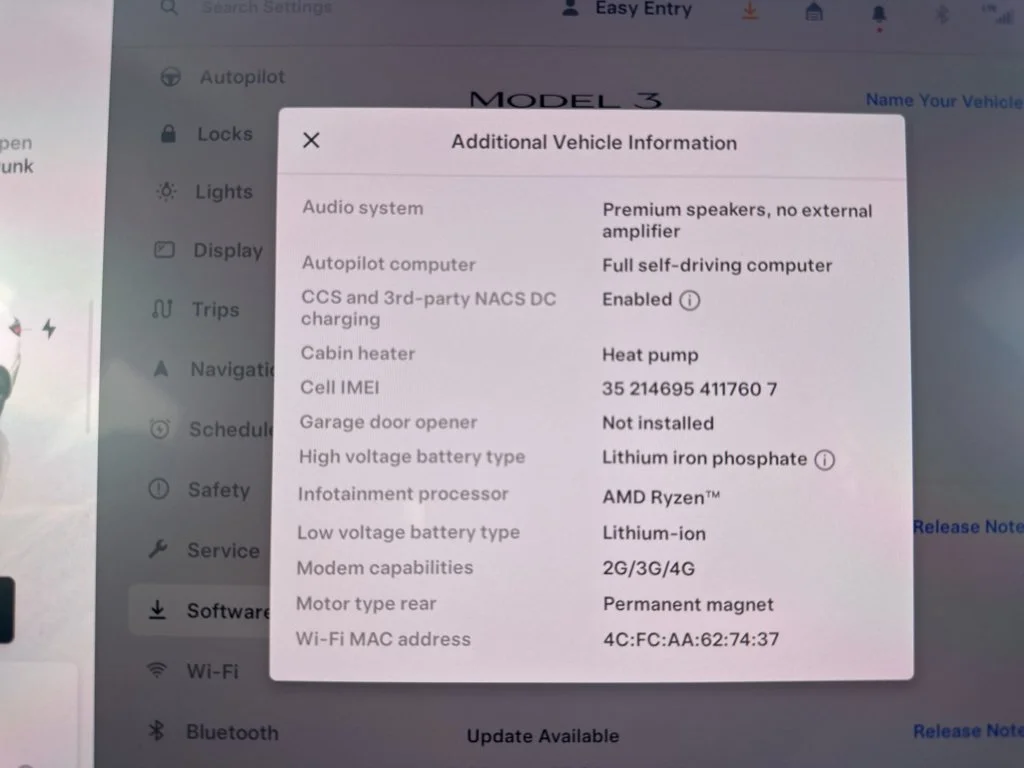The image size is (1024, 768).
Task: Click the Premium speakers audio system value
Action: point(737,221)
